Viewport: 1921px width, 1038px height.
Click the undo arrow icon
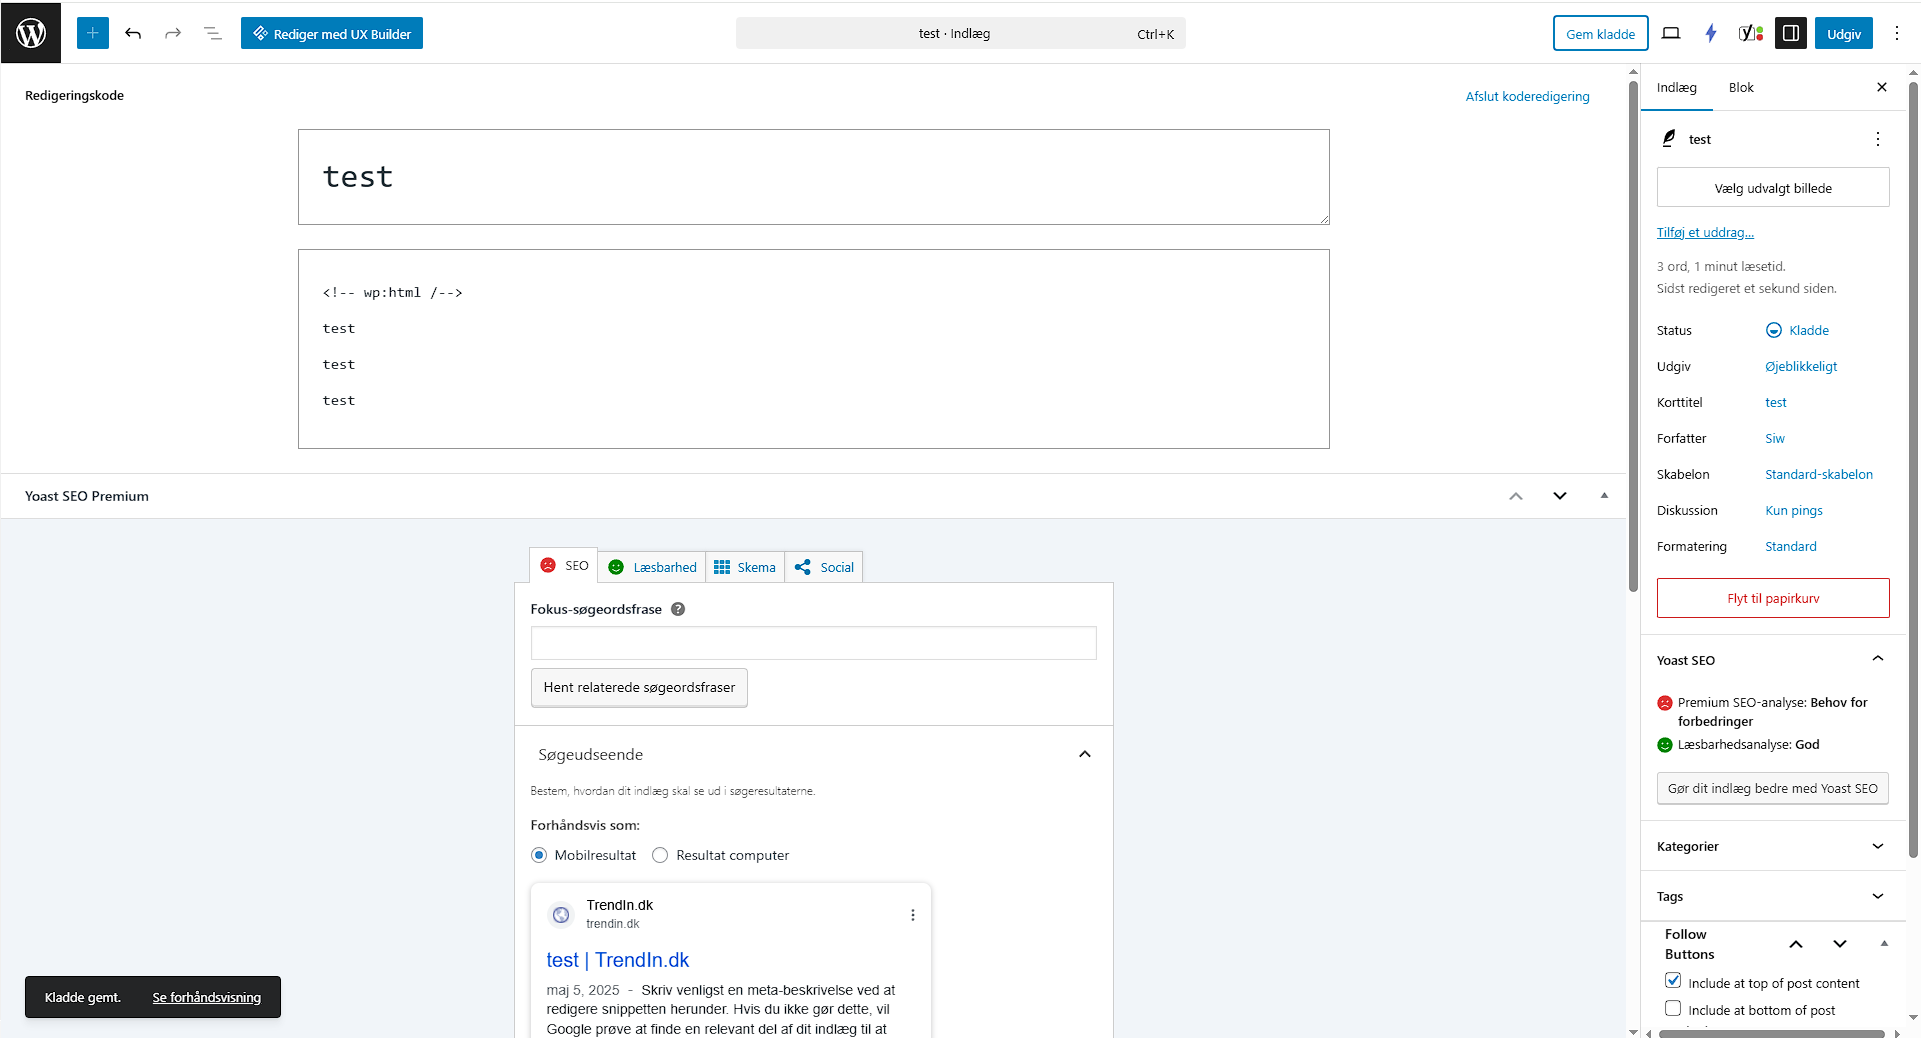point(133,33)
